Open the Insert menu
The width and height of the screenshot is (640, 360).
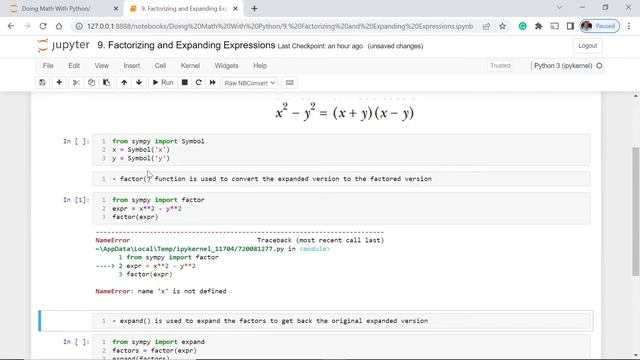[x=131, y=66]
